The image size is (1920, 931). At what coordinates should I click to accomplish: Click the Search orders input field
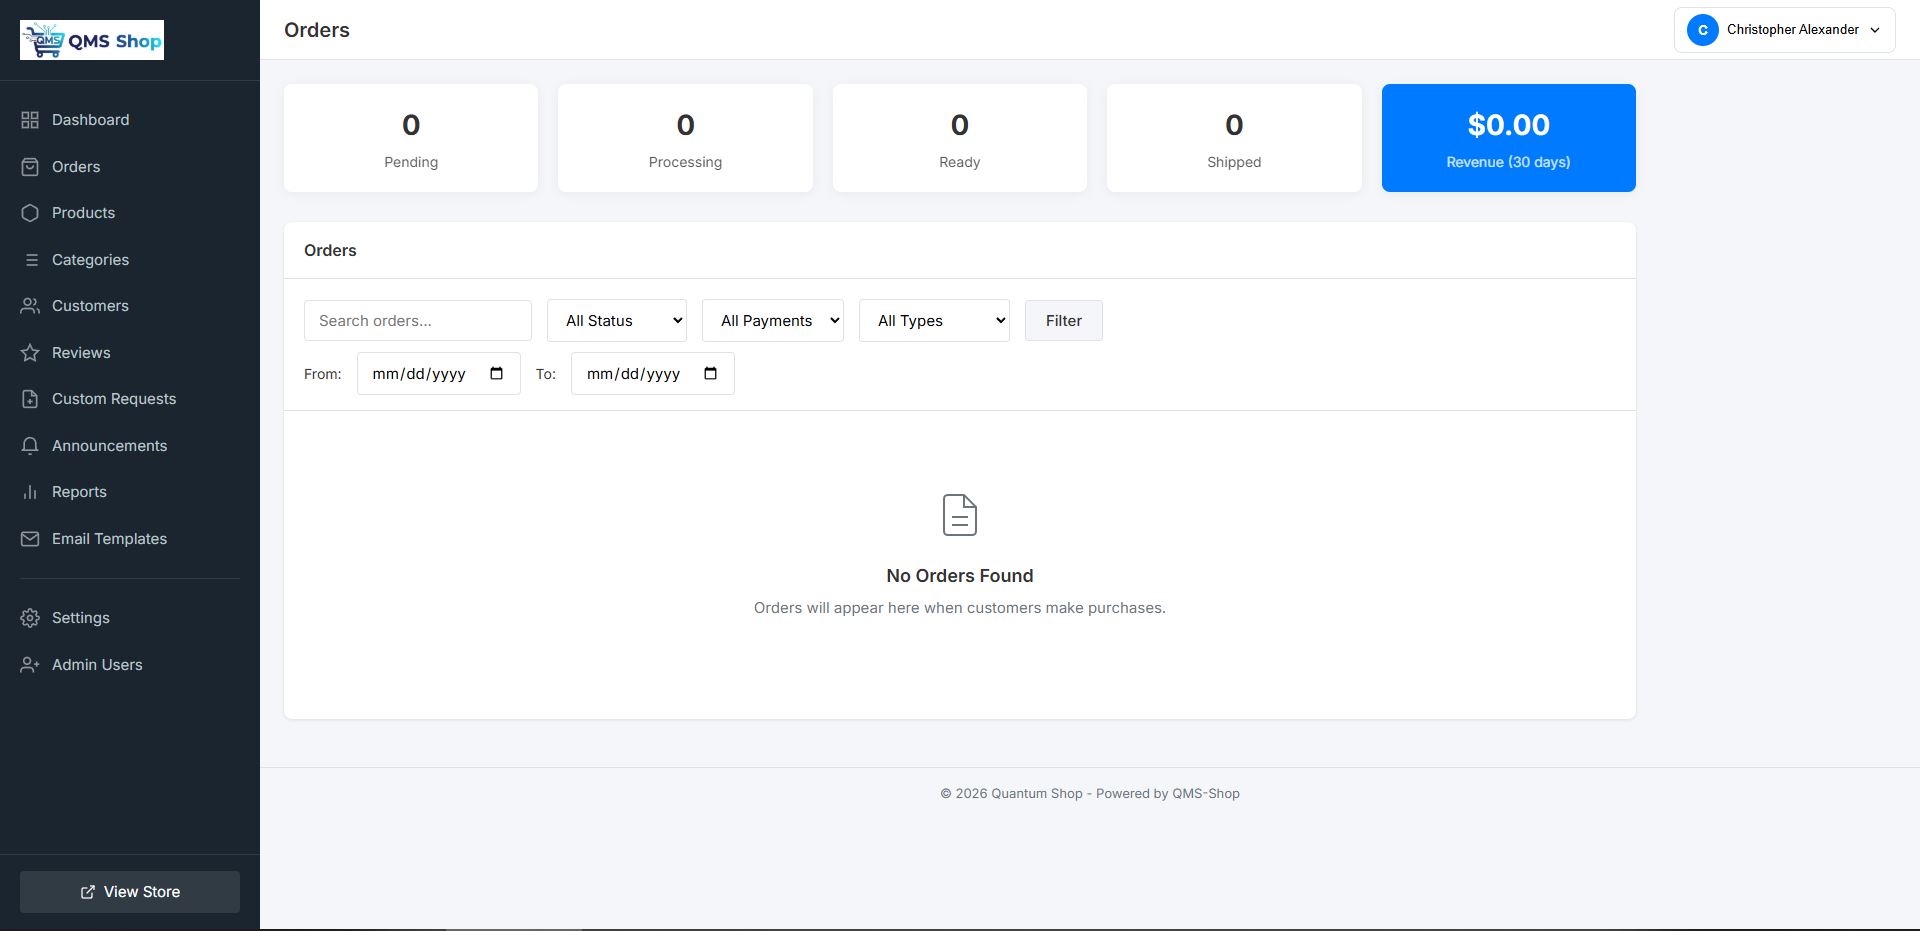(417, 320)
